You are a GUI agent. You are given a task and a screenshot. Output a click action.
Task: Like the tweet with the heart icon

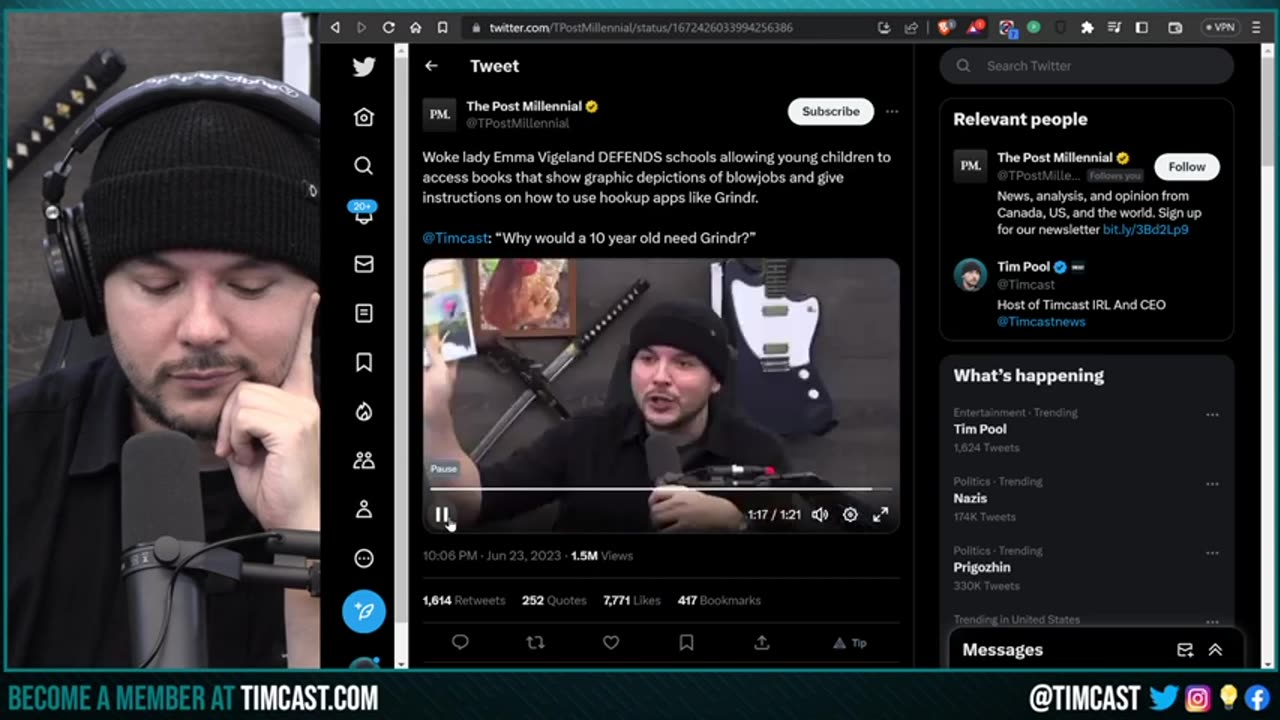(x=611, y=642)
